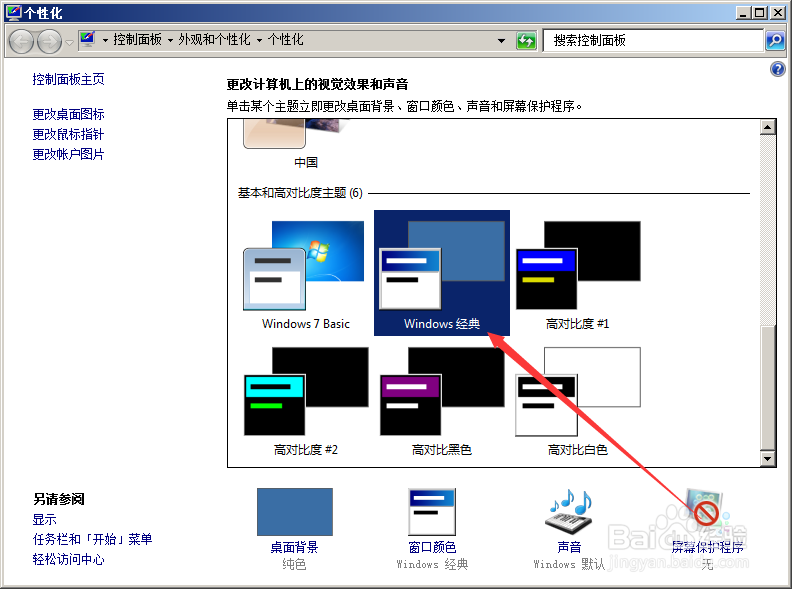This screenshot has height=589, width=792.
Task: Click the 个性化 title bar icon
Action: [13, 12]
